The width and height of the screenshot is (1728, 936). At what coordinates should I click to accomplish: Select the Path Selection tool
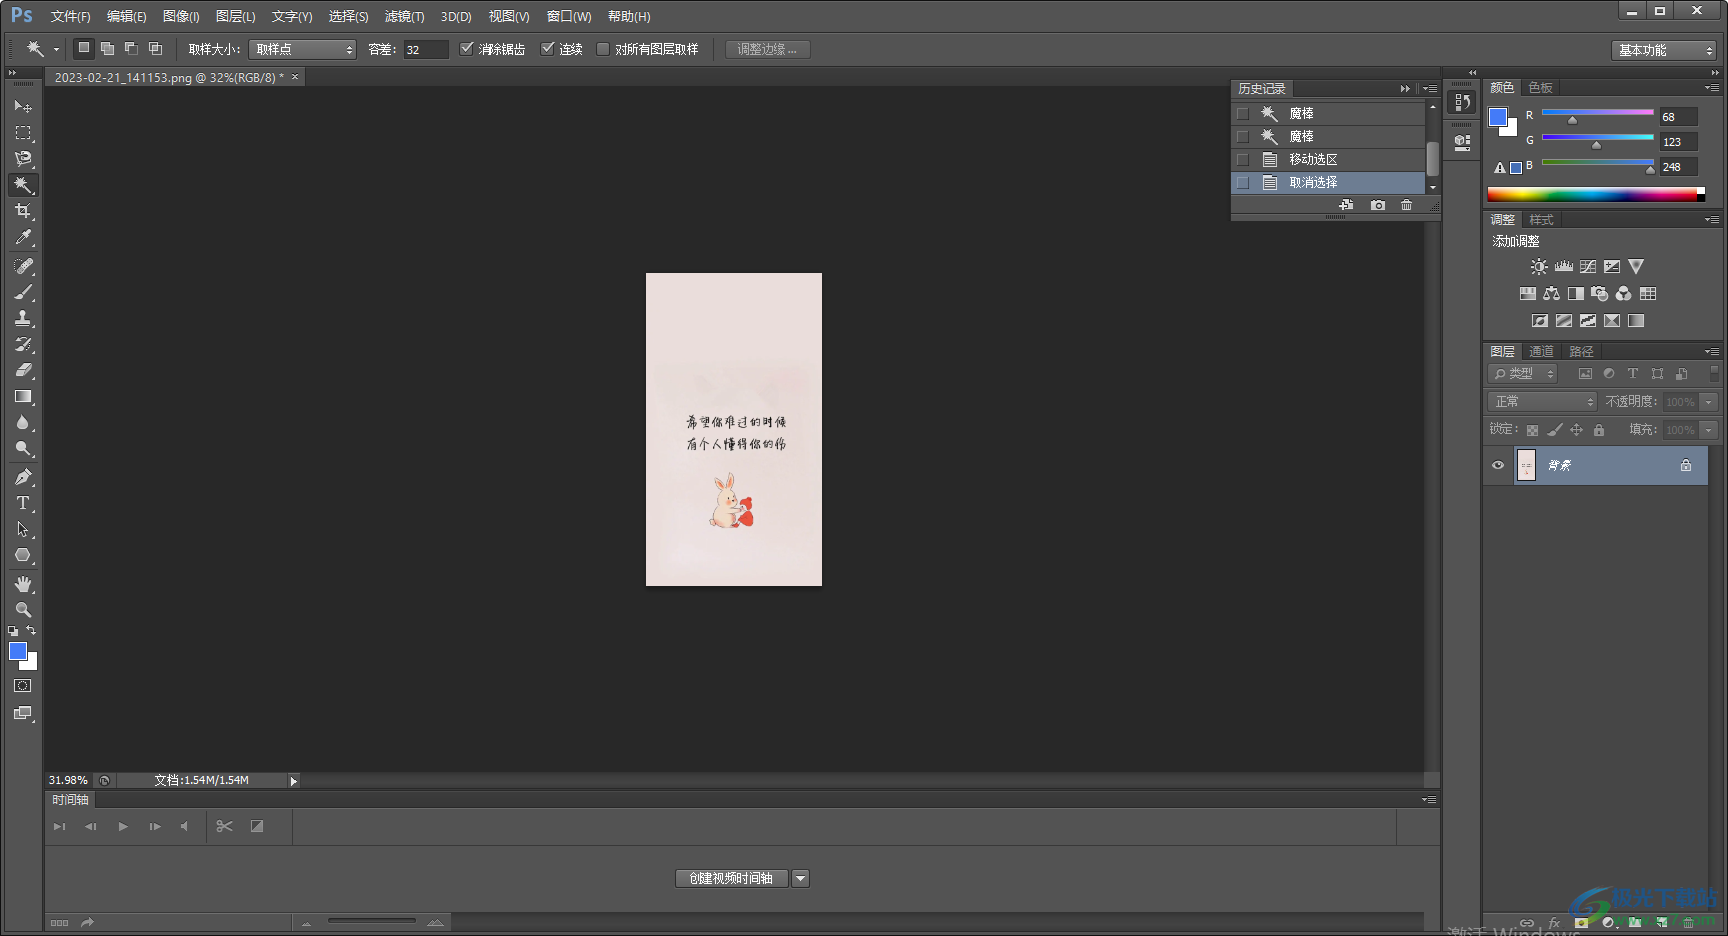pos(23,529)
